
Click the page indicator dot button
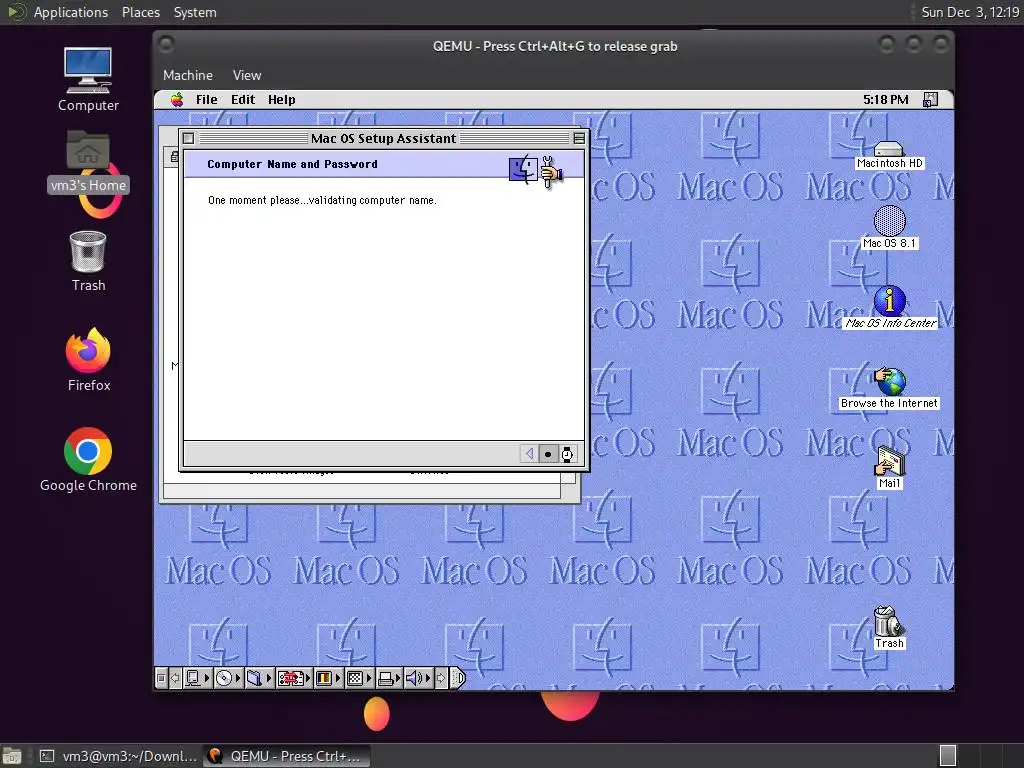coord(548,453)
